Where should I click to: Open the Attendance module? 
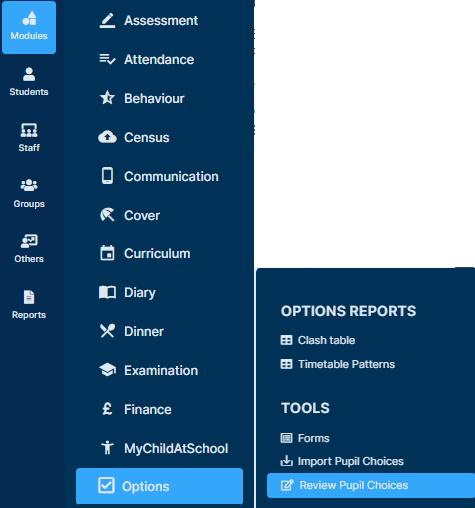click(159, 60)
